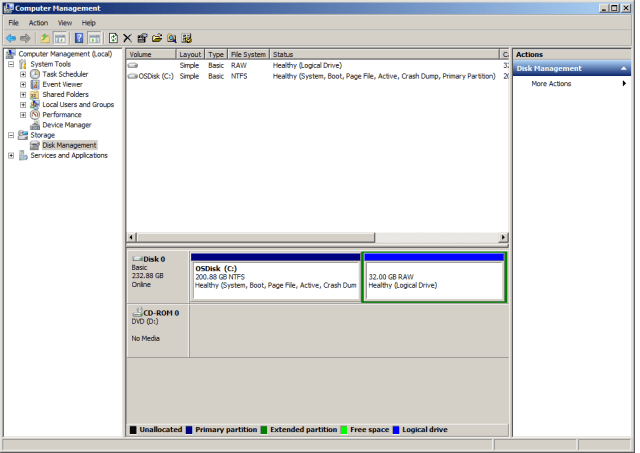Open More Actions in Actions pane
The height and width of the screenshot is (453, 640).
(551, 83)
